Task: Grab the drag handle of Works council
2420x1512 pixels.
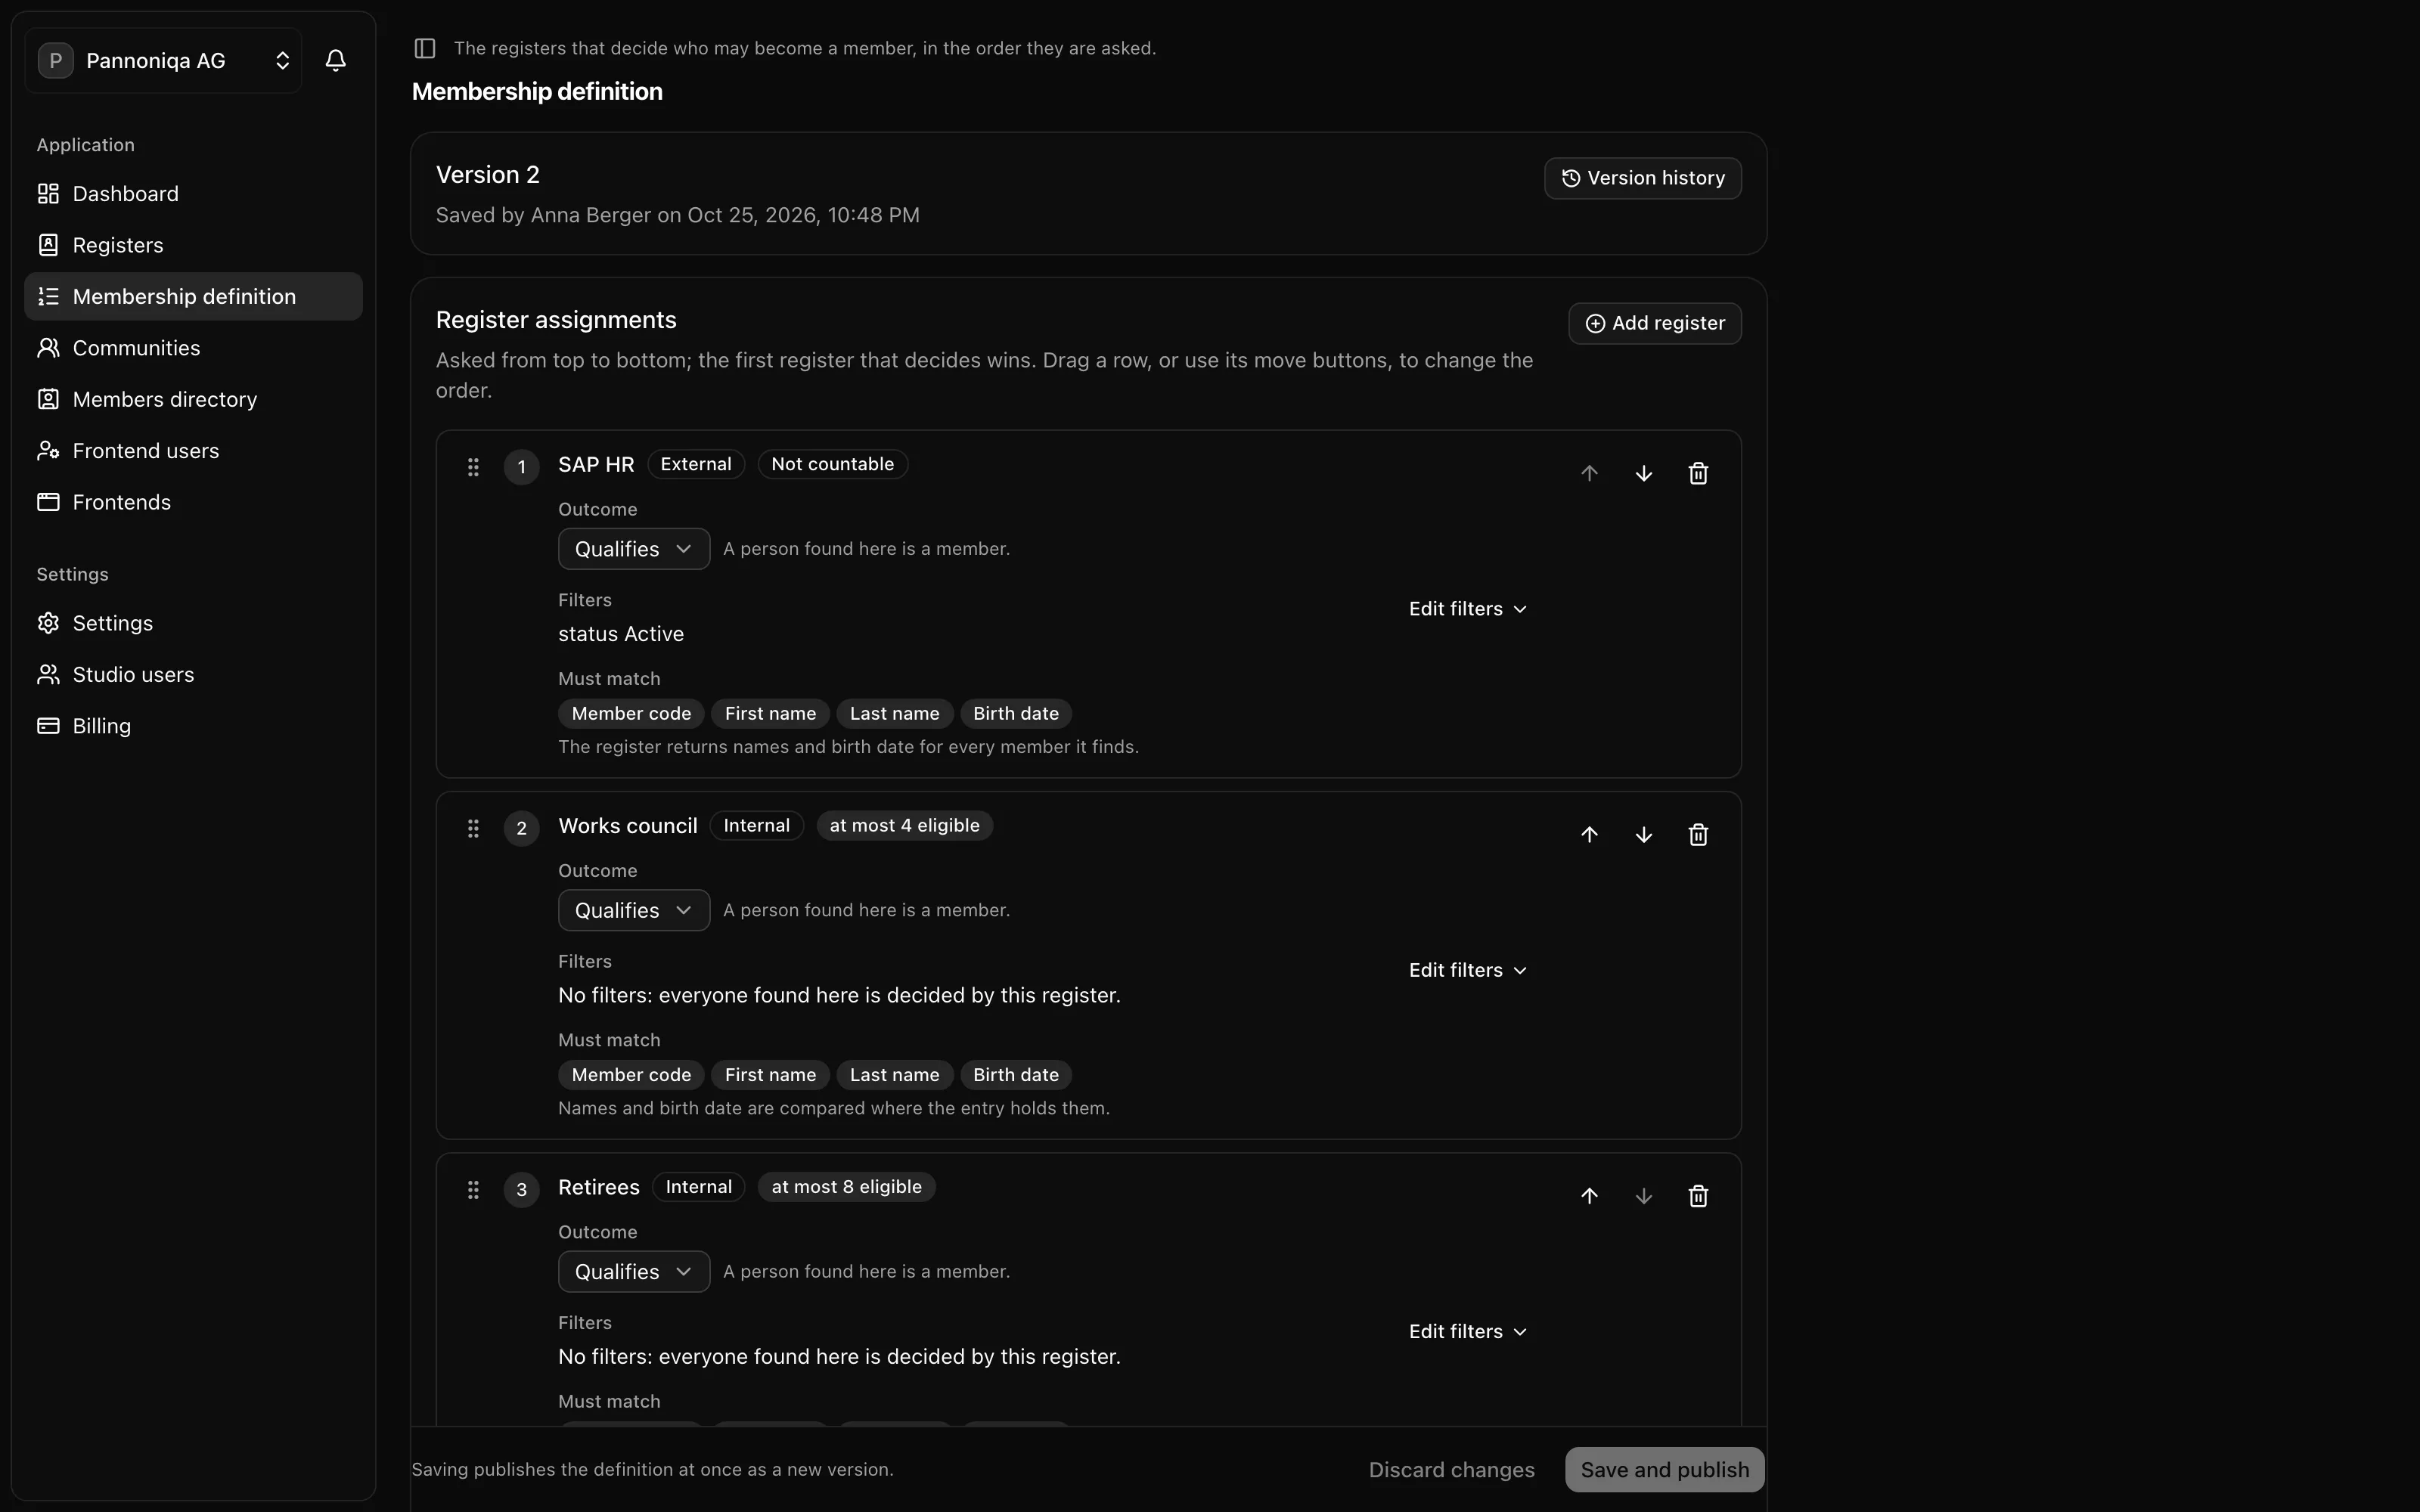Action: tap(473, 828)
